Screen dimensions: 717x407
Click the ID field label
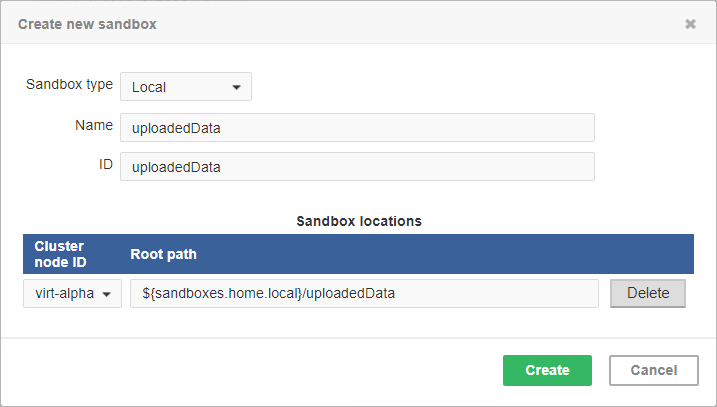(x=105, y=164)
